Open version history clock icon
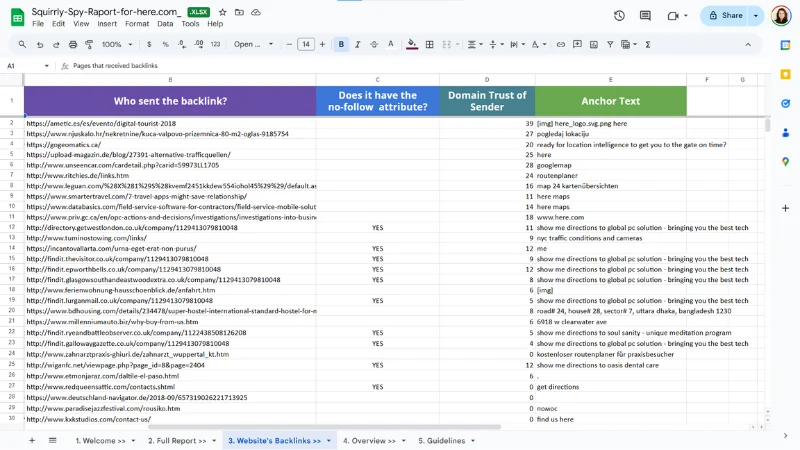800x450 pixels. pos(619,15)
